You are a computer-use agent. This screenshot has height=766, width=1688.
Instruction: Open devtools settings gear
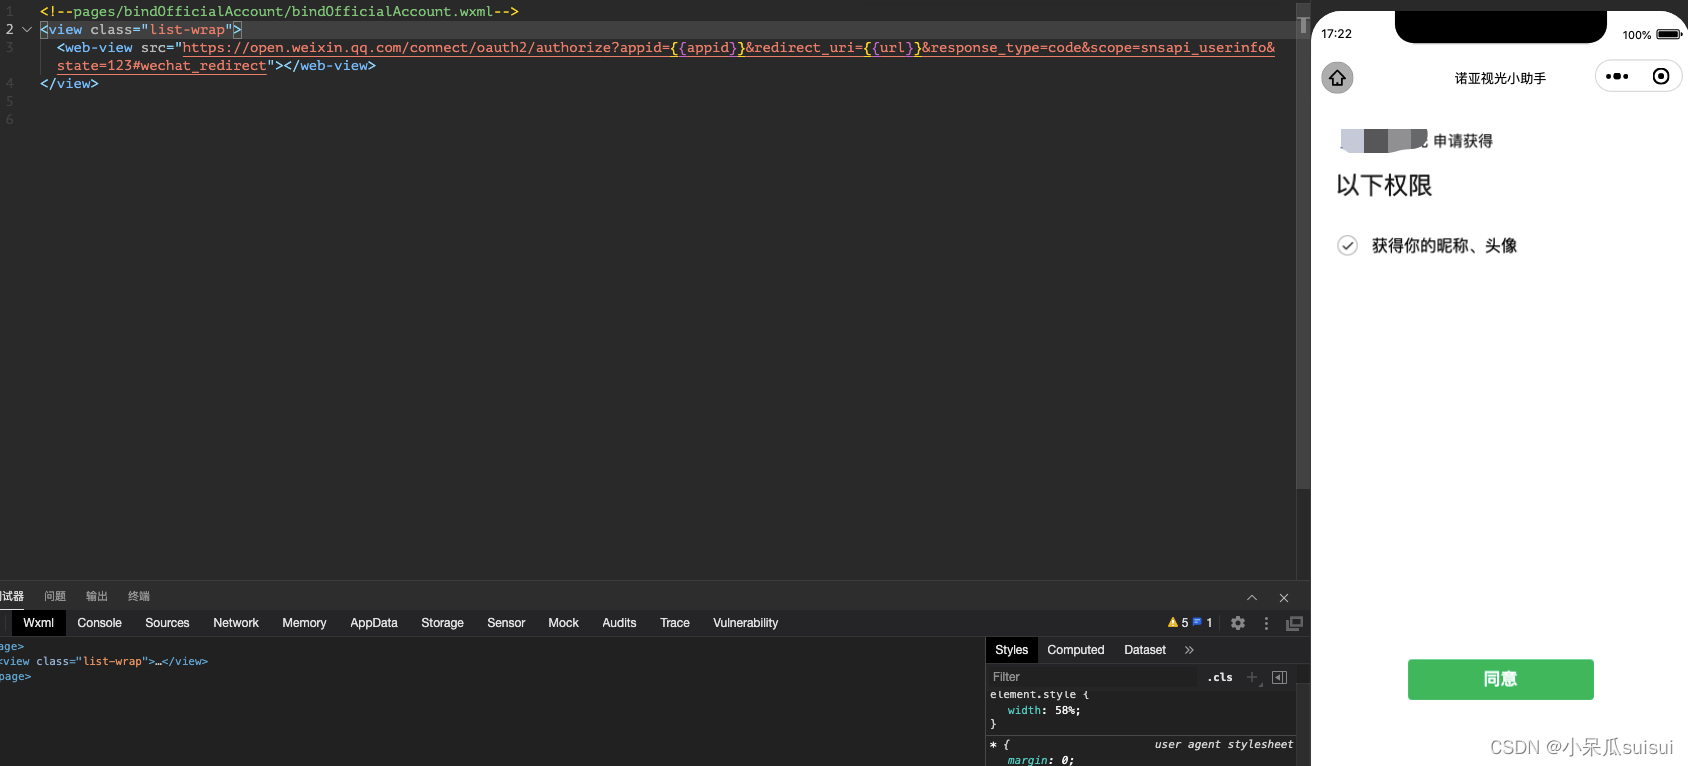coord(1238,623)
